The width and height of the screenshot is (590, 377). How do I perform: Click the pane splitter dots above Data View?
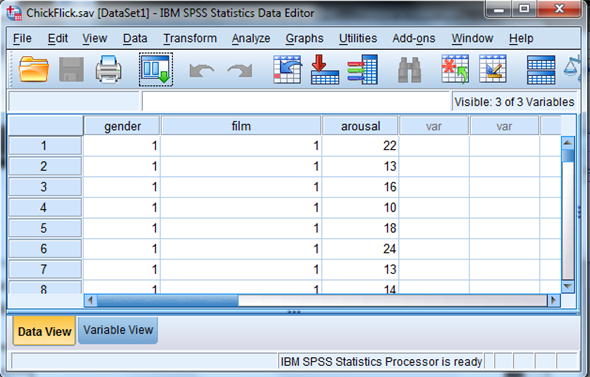click(x=294, y=312)
